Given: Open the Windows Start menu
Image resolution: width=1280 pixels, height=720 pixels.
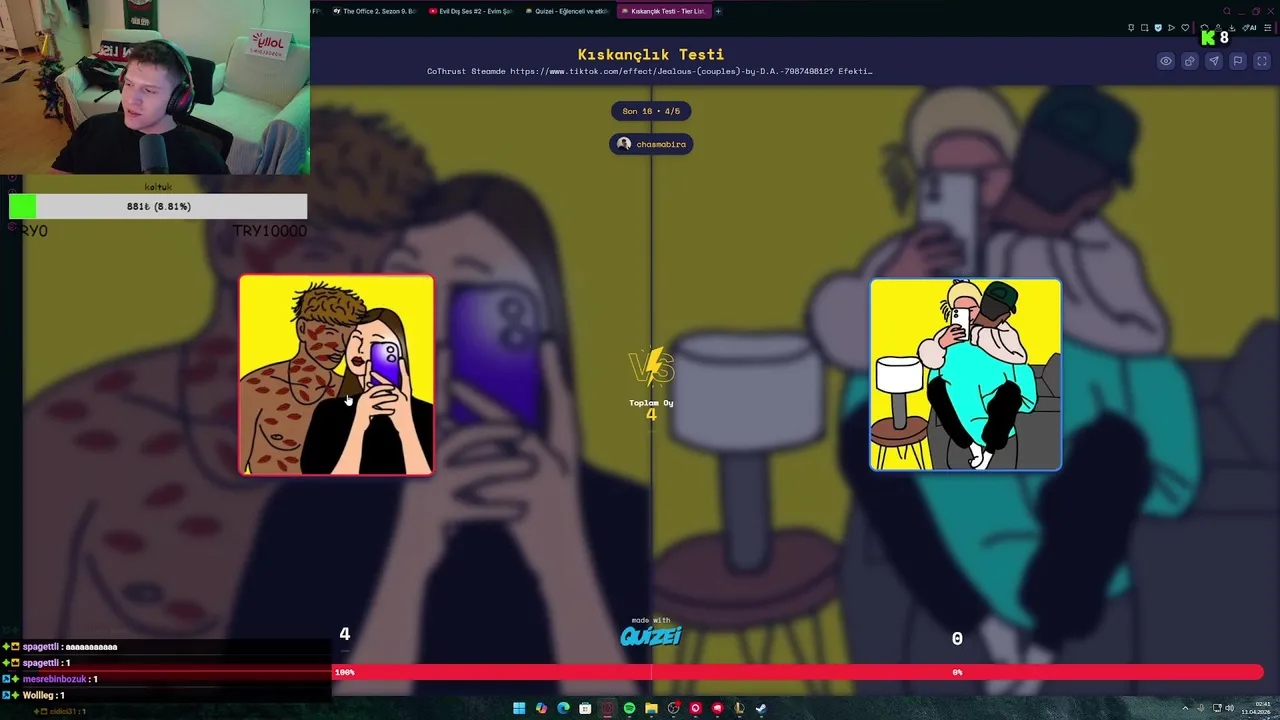Looking at the screenshot, I should tap(519, 708).
